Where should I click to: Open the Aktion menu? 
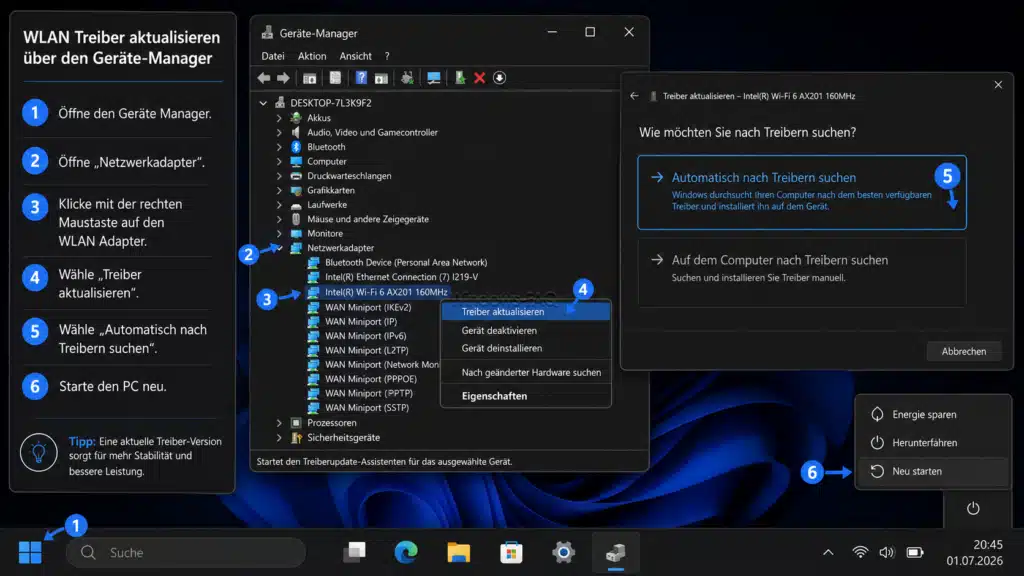pos(312,56)
